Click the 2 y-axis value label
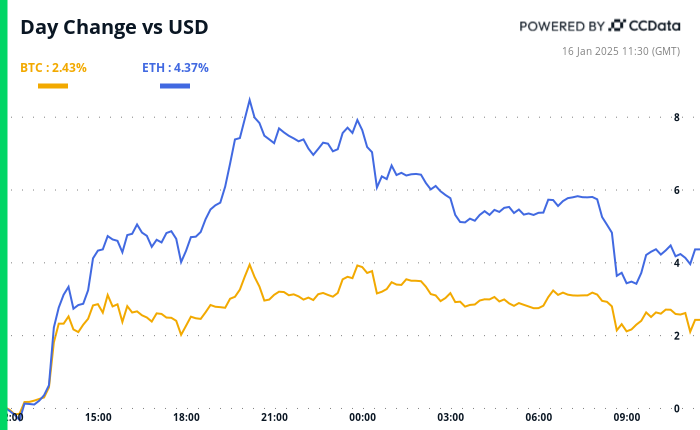 click(x=677, y=335)
